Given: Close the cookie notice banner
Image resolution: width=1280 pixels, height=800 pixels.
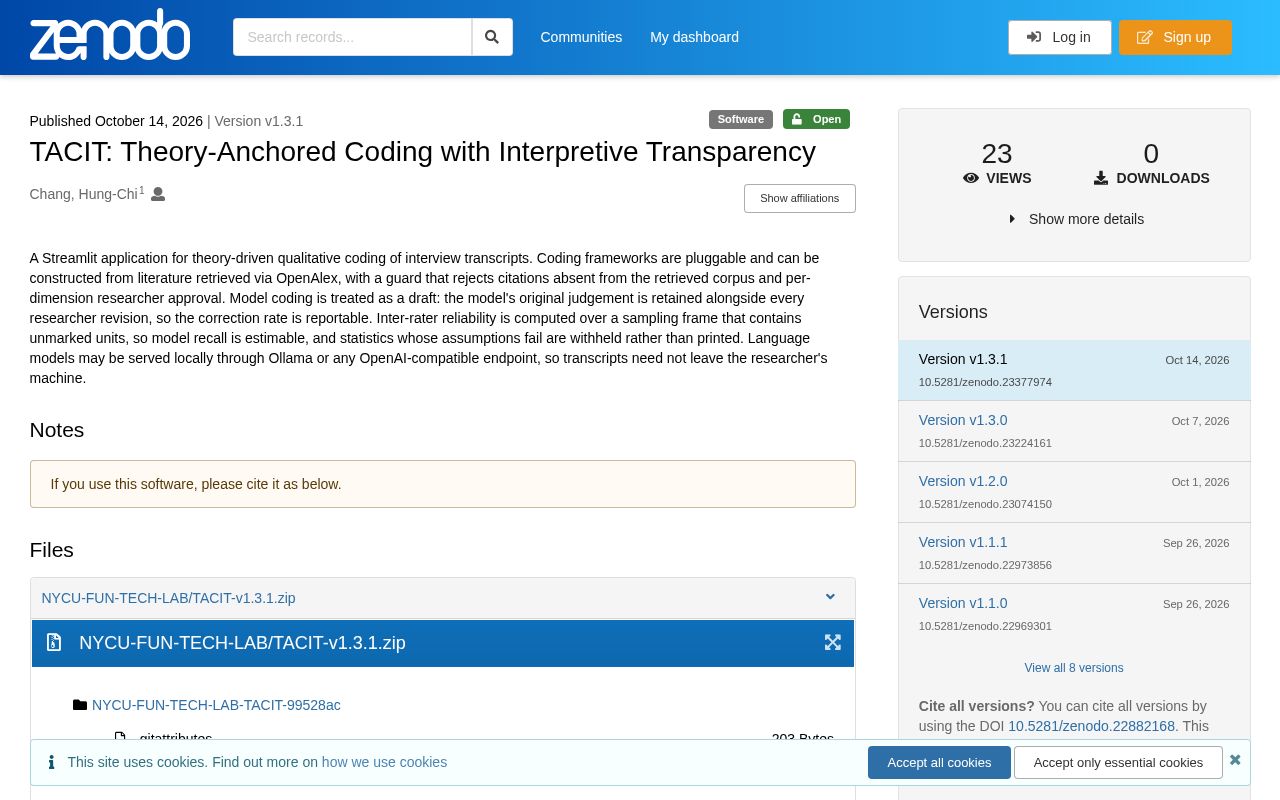Looking at the screenshot, I should point(1235,760).
